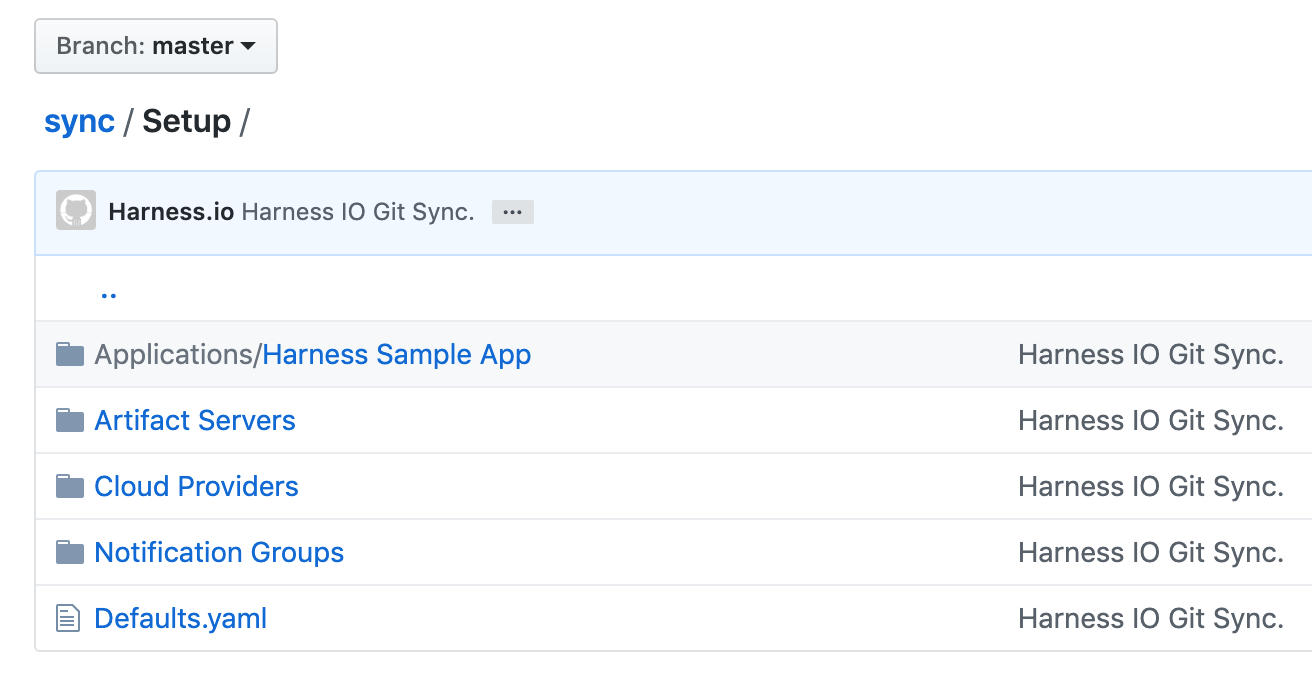The image size is (1312, 684).
Task: Click the folder icon beside Artifact Servers
Action: click(70, 420)
